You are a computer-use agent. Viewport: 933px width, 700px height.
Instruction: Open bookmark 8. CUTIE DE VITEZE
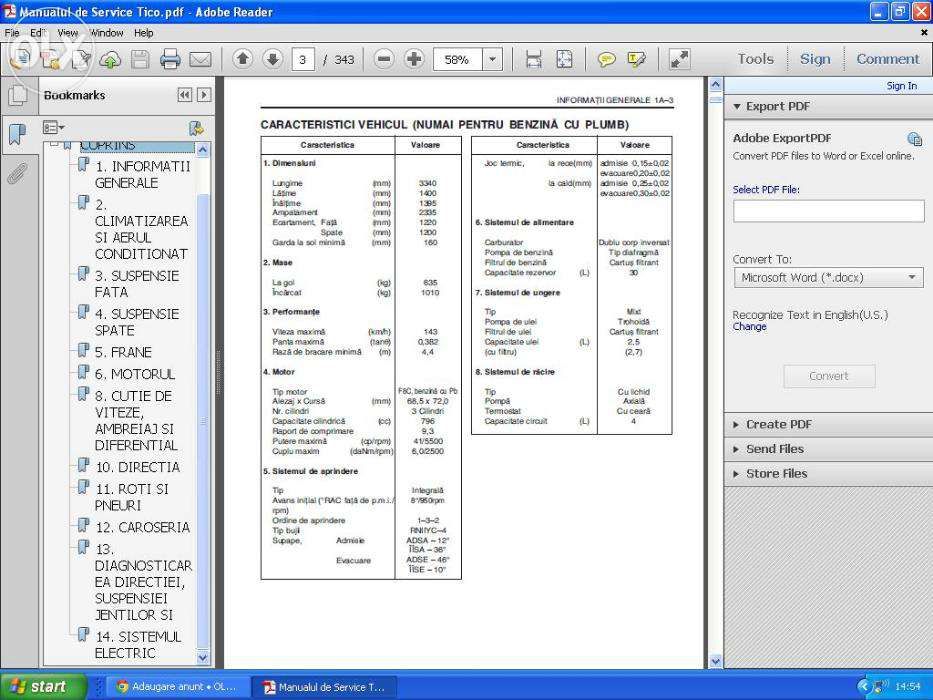(x=136, y=420)
